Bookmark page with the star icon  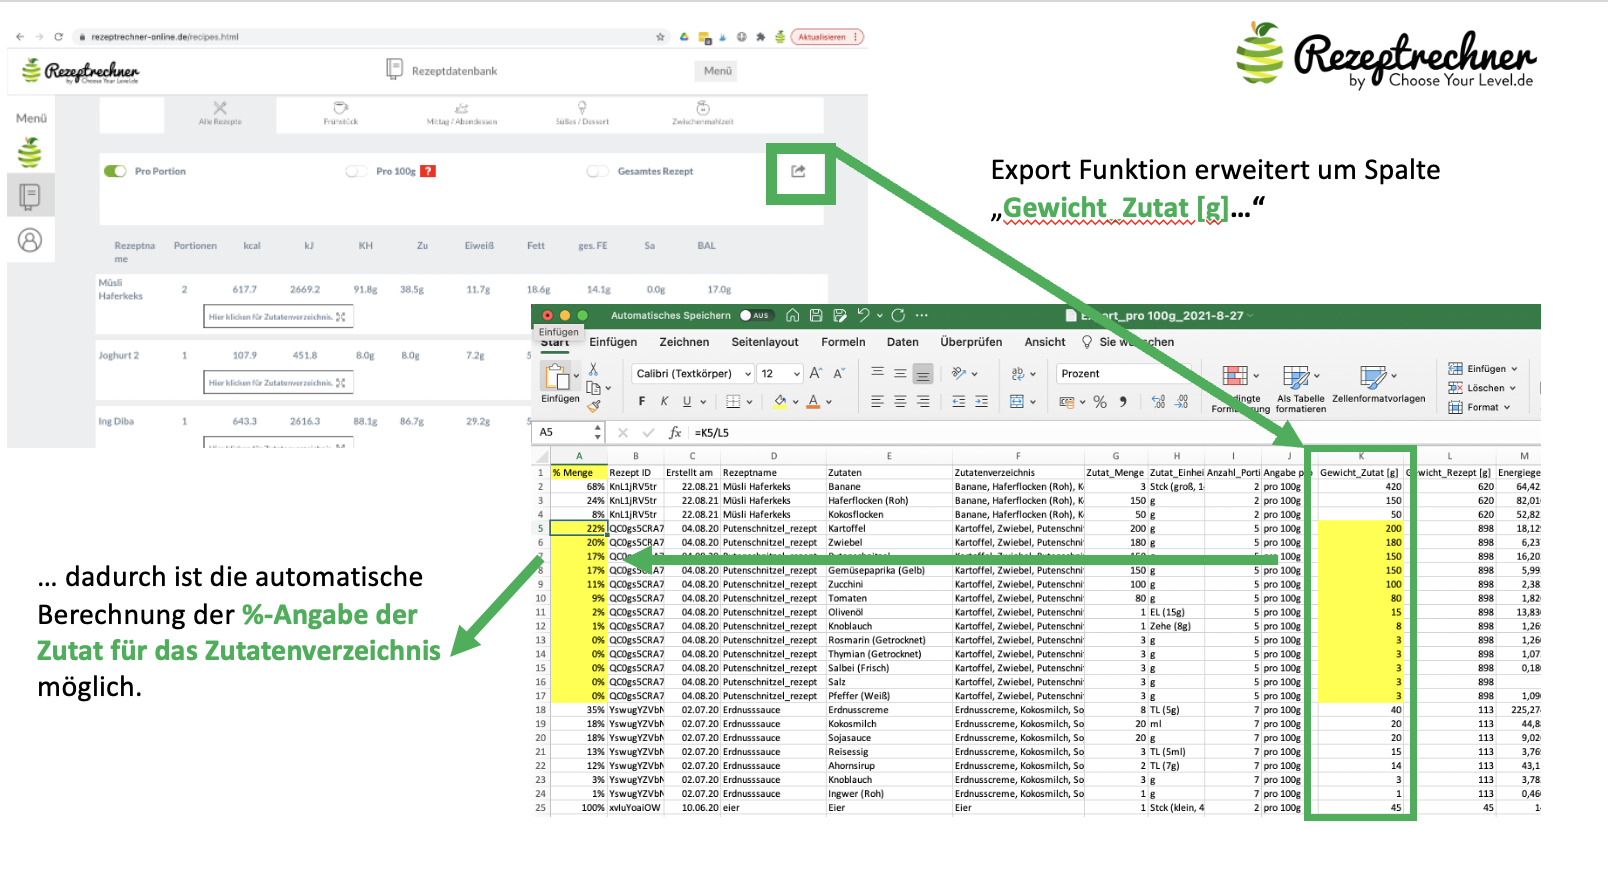(x=660, y=37)
